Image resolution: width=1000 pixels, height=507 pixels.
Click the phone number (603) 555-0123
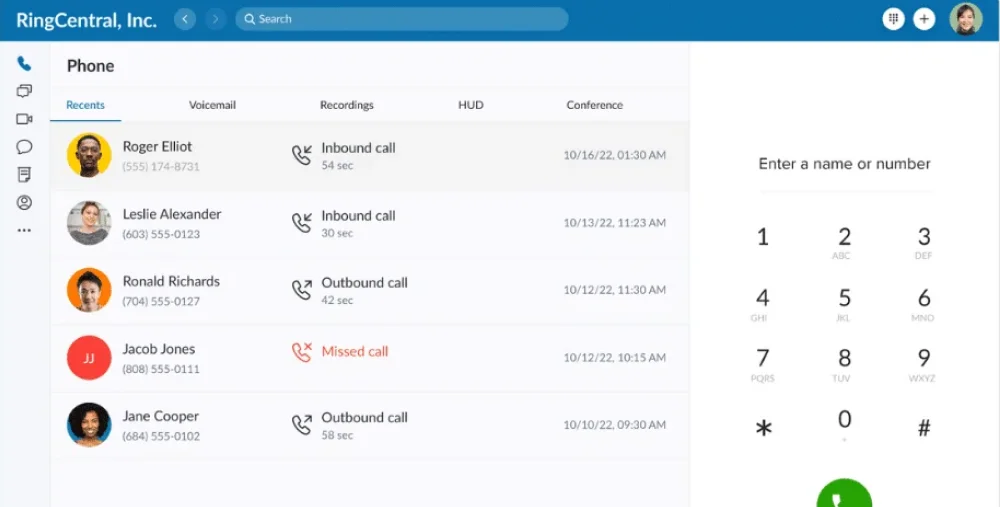[x=161, y=234]
